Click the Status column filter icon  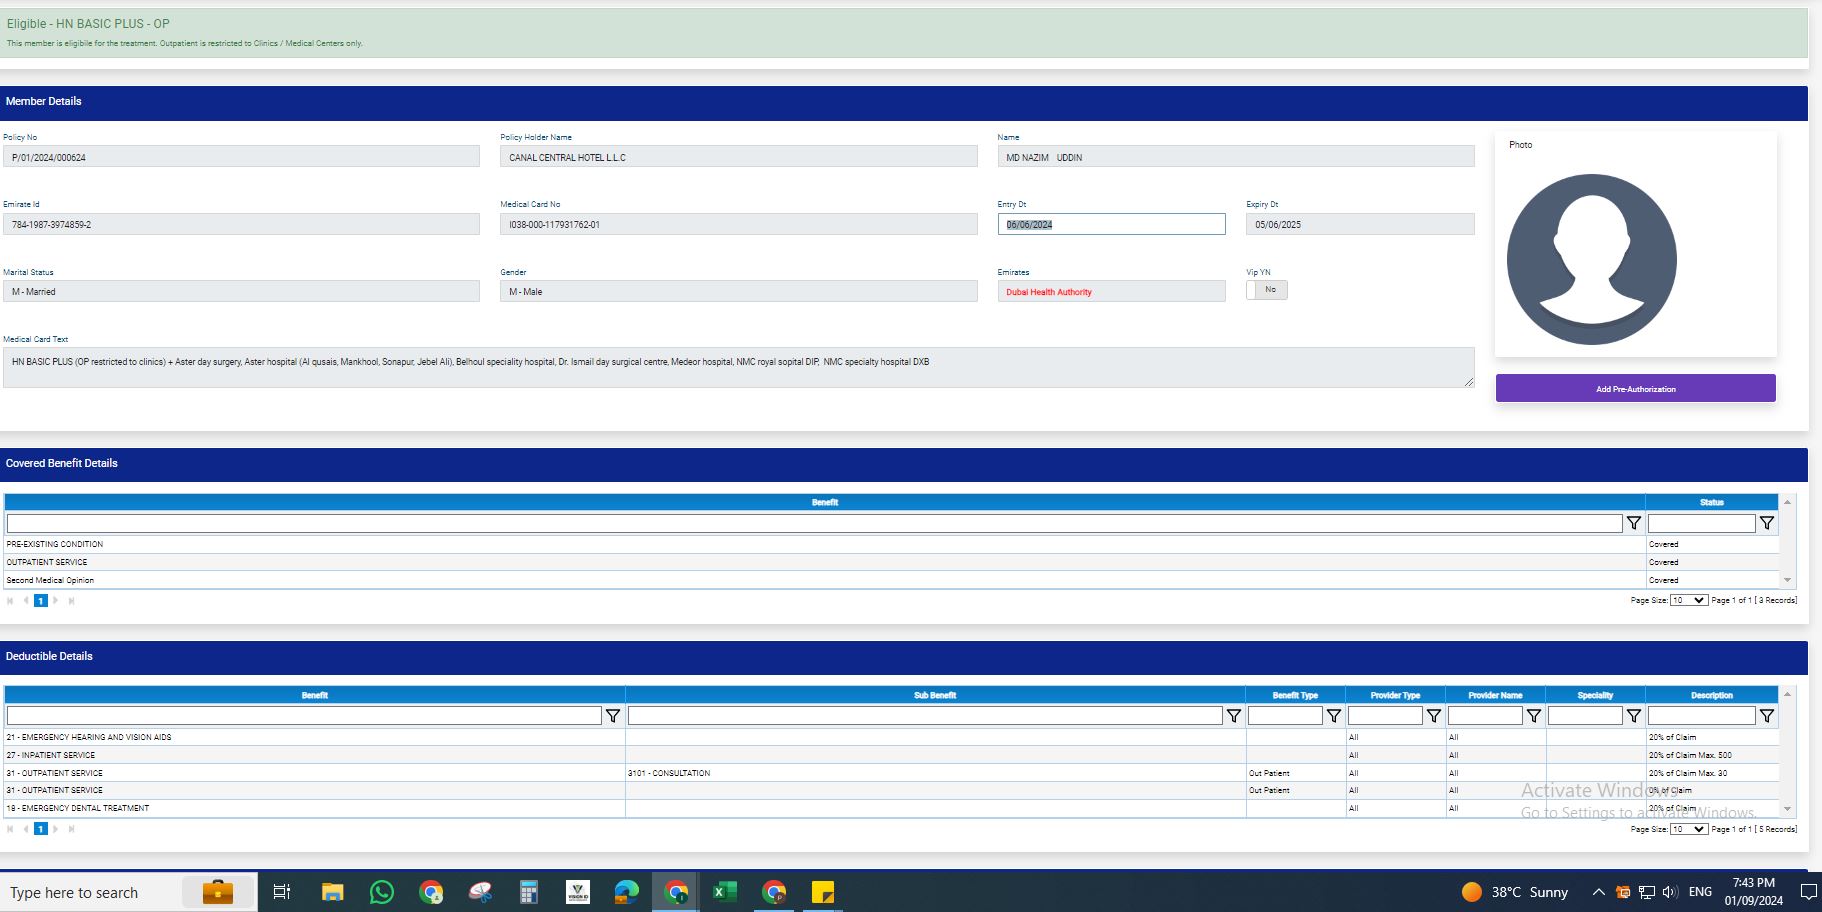(x=1766, y=523)
